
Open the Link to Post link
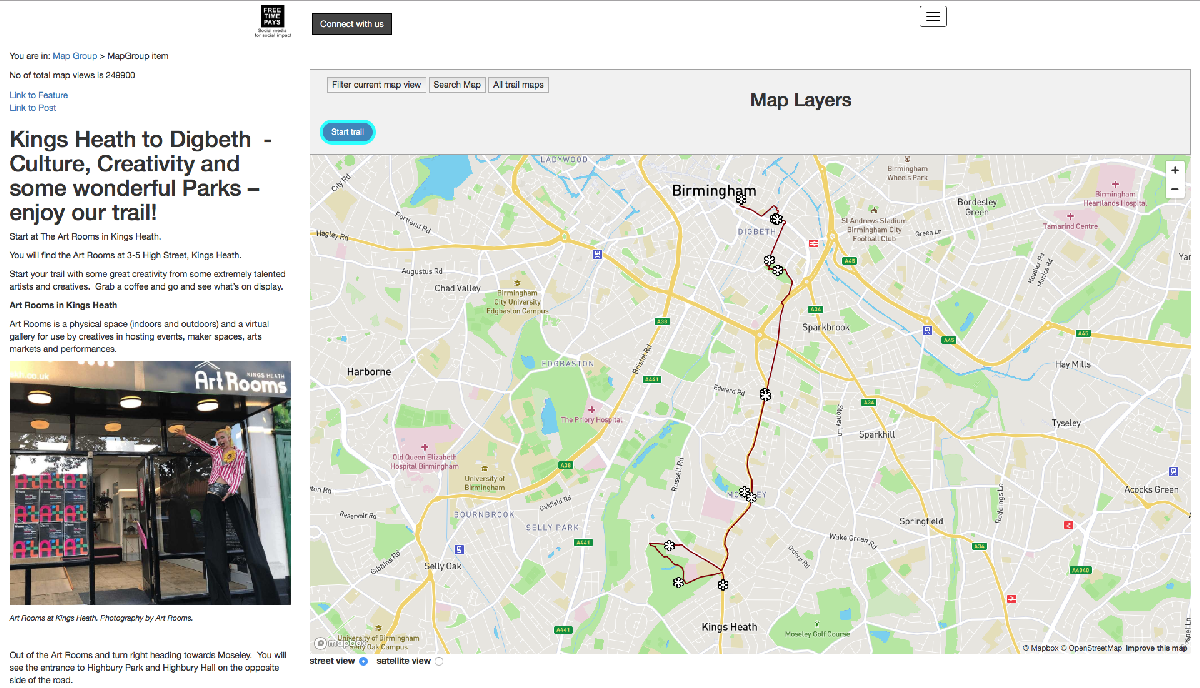click(33, 108)
